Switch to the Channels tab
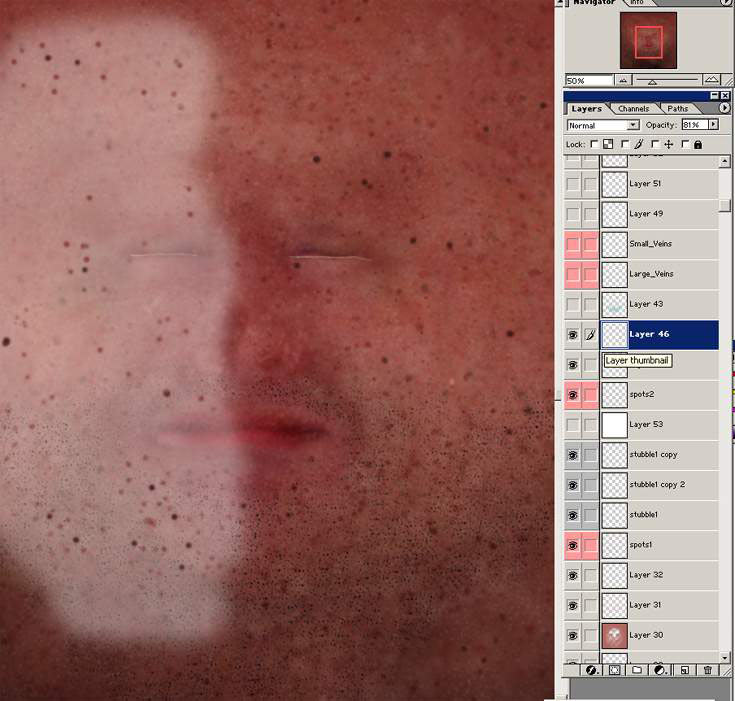This screenshot has width=735, height=701. pyautogui.click(x=633, y=108)
